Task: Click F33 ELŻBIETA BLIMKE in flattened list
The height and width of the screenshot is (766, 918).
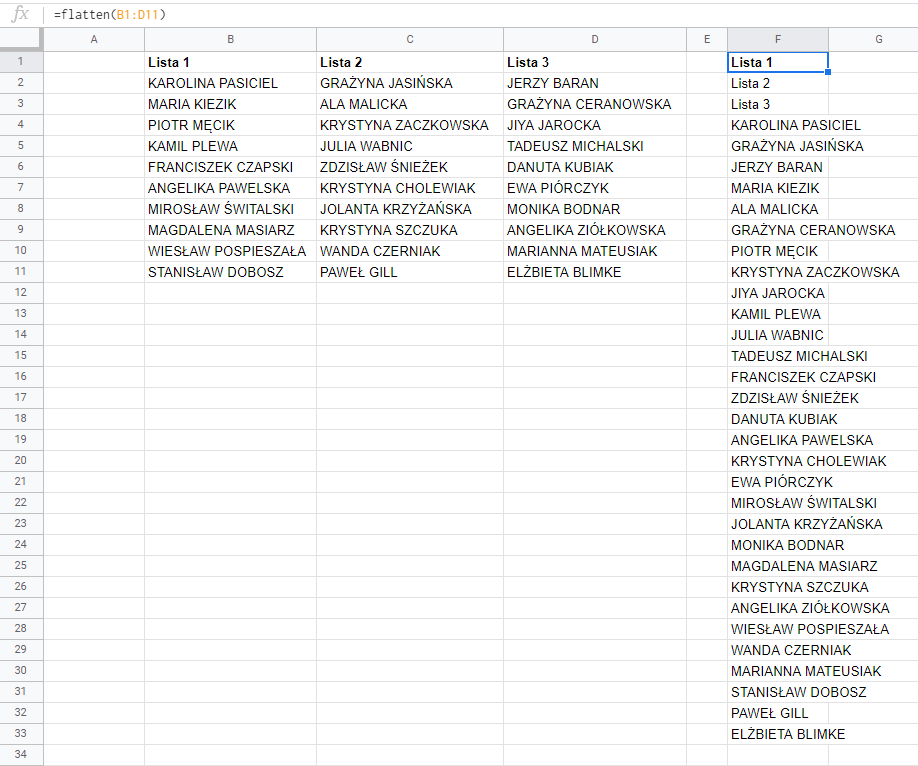Action: pyautogui.click(x=777, y=734)
